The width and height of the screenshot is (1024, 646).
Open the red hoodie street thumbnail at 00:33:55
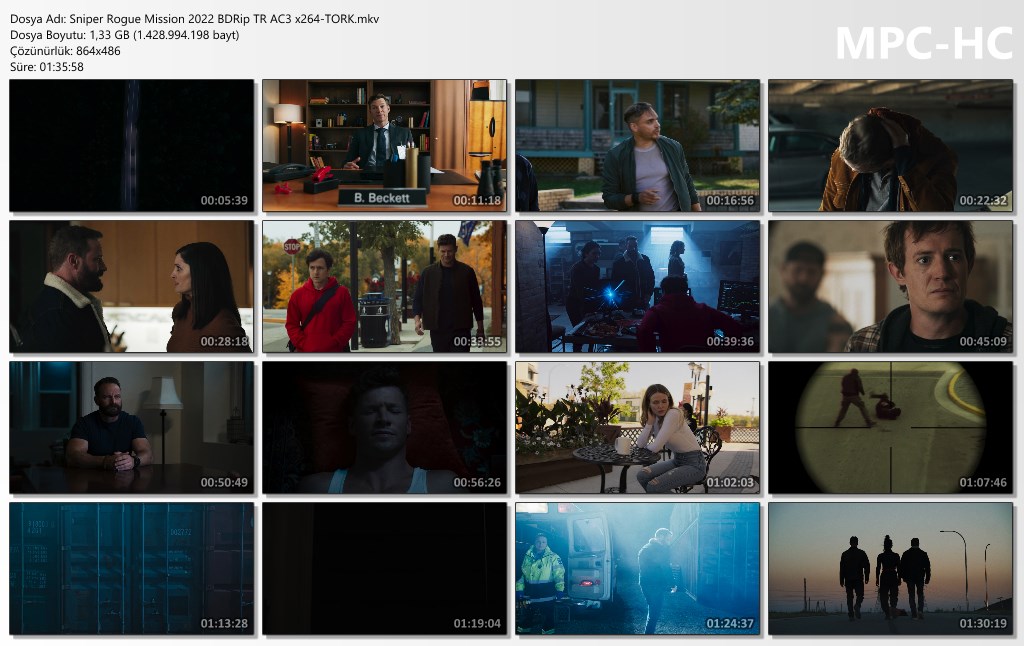coord(385,287)
